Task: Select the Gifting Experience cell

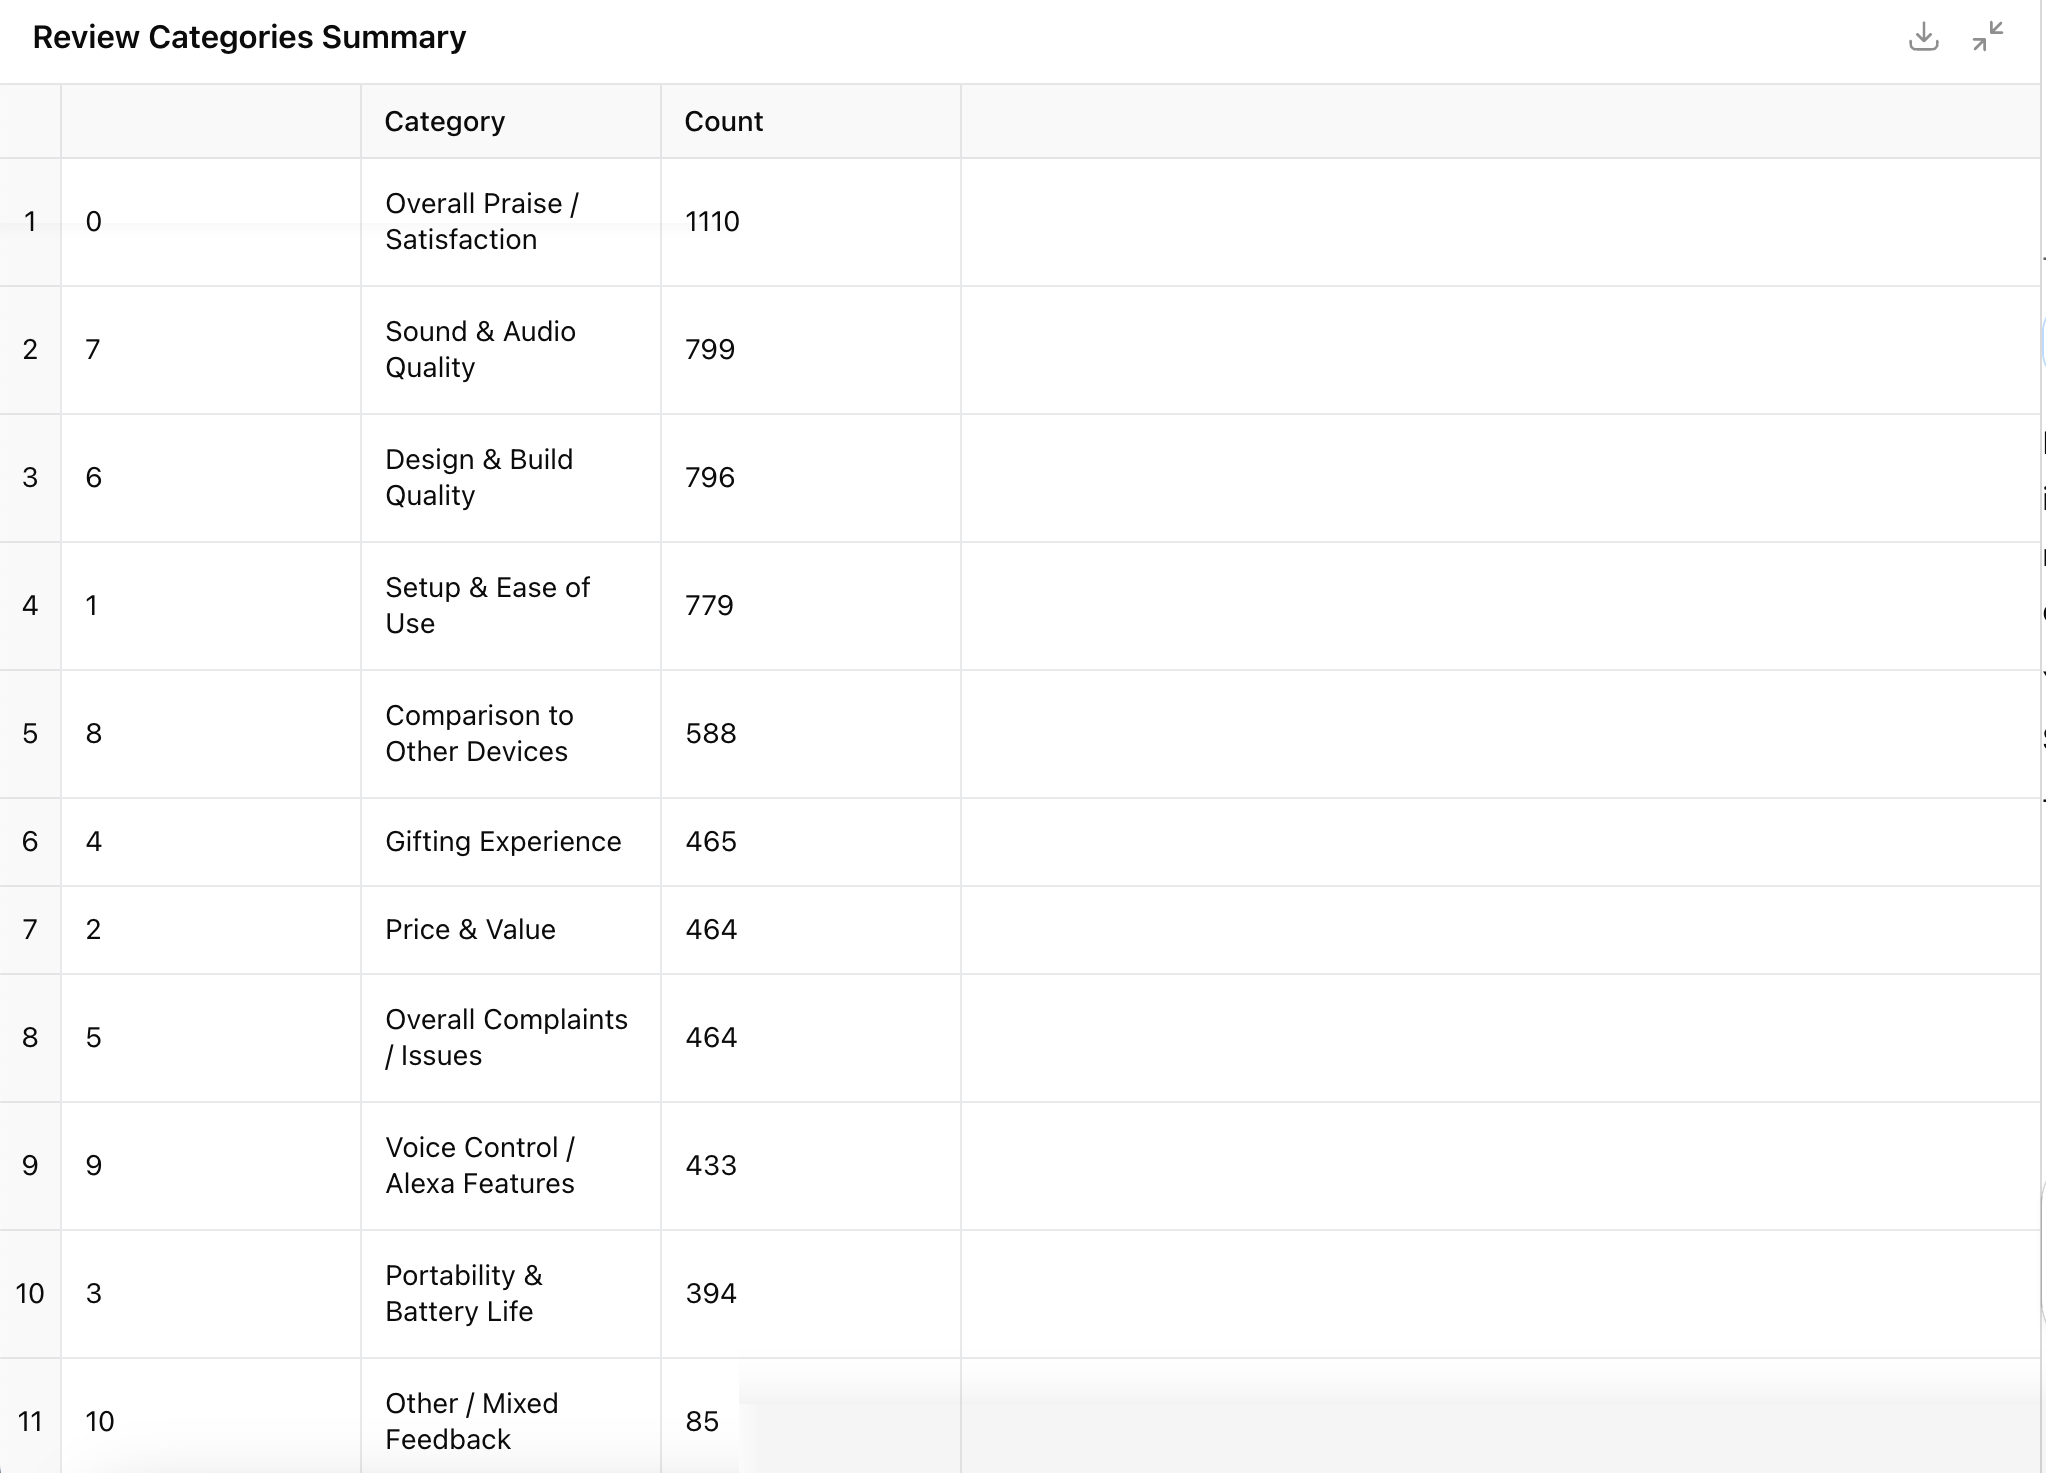Action: tap(503, 841)
